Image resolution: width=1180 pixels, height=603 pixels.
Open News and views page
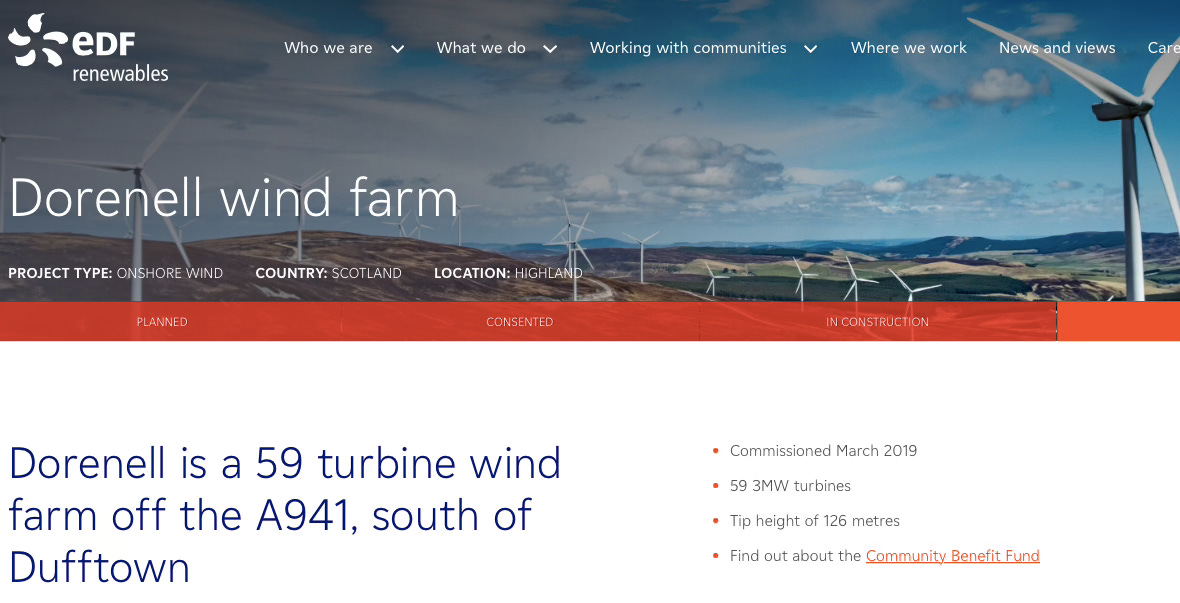pos(1057,48)
